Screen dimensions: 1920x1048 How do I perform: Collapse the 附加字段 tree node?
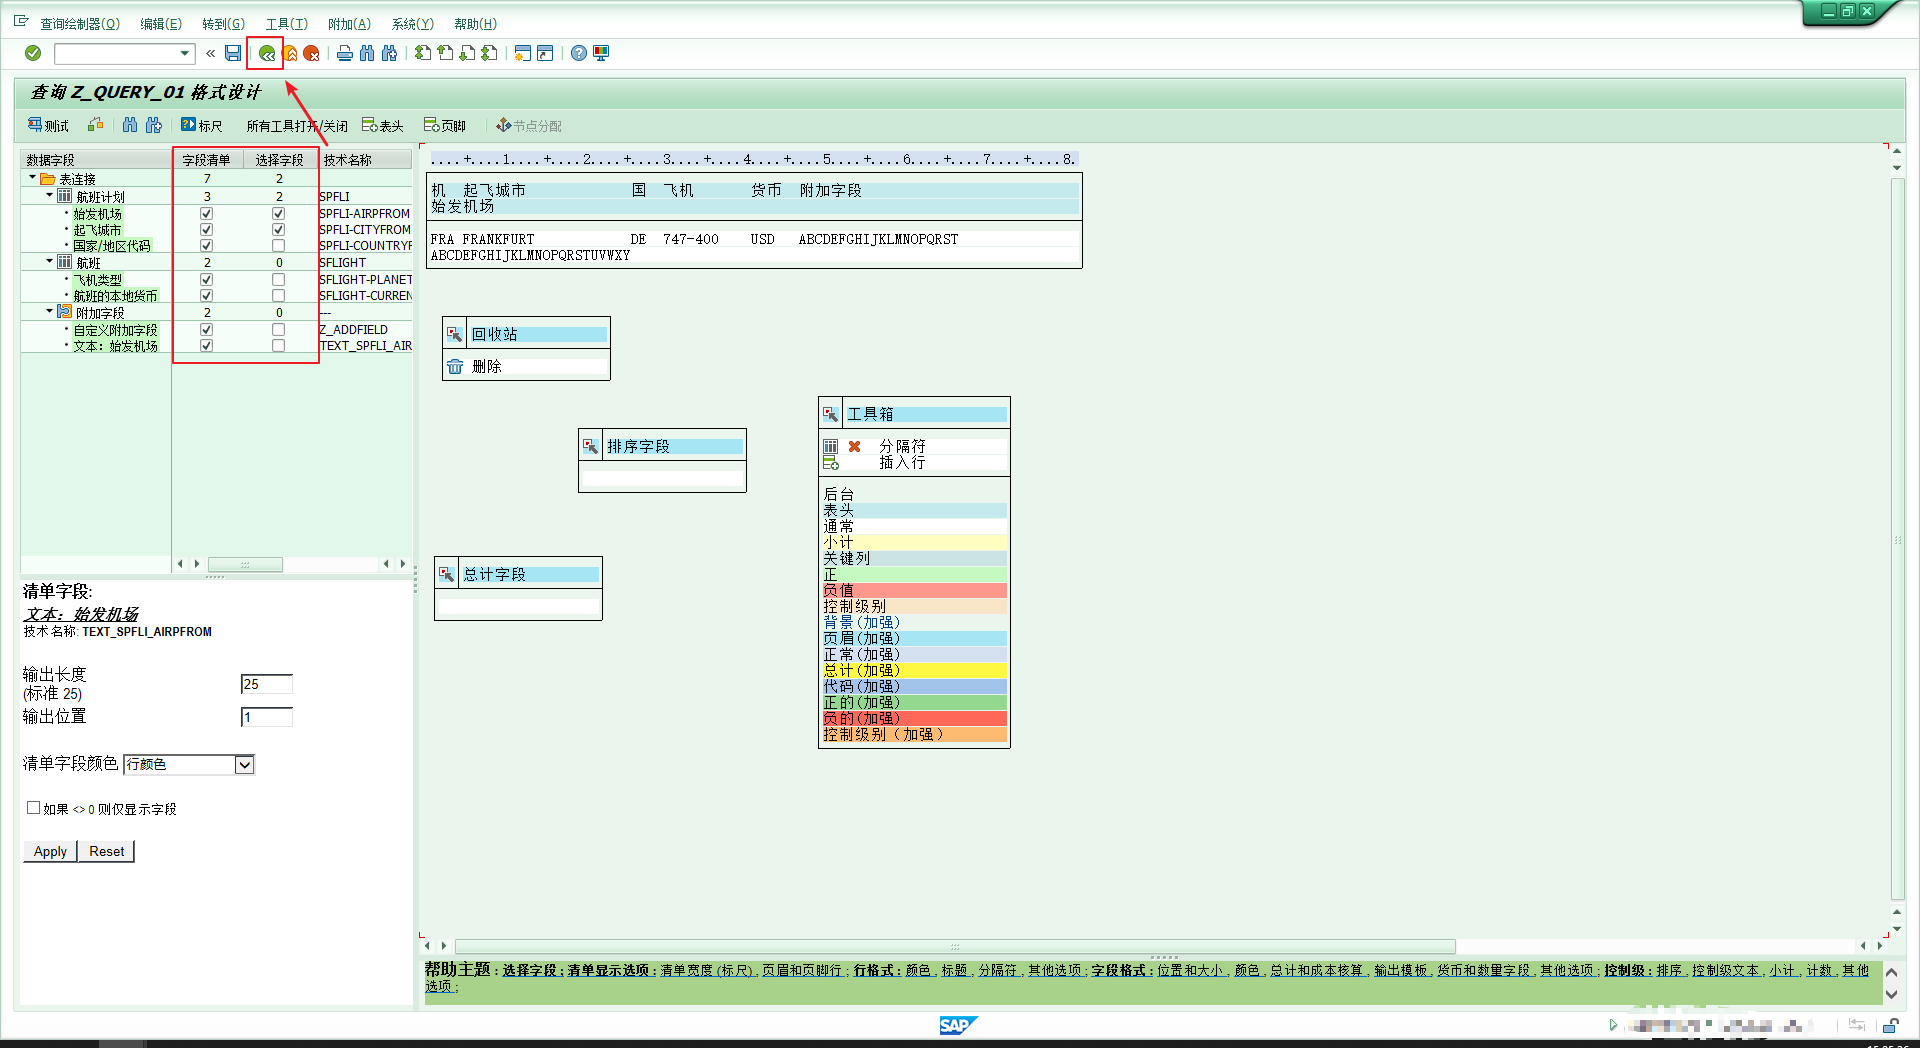[x=50, y=312]
